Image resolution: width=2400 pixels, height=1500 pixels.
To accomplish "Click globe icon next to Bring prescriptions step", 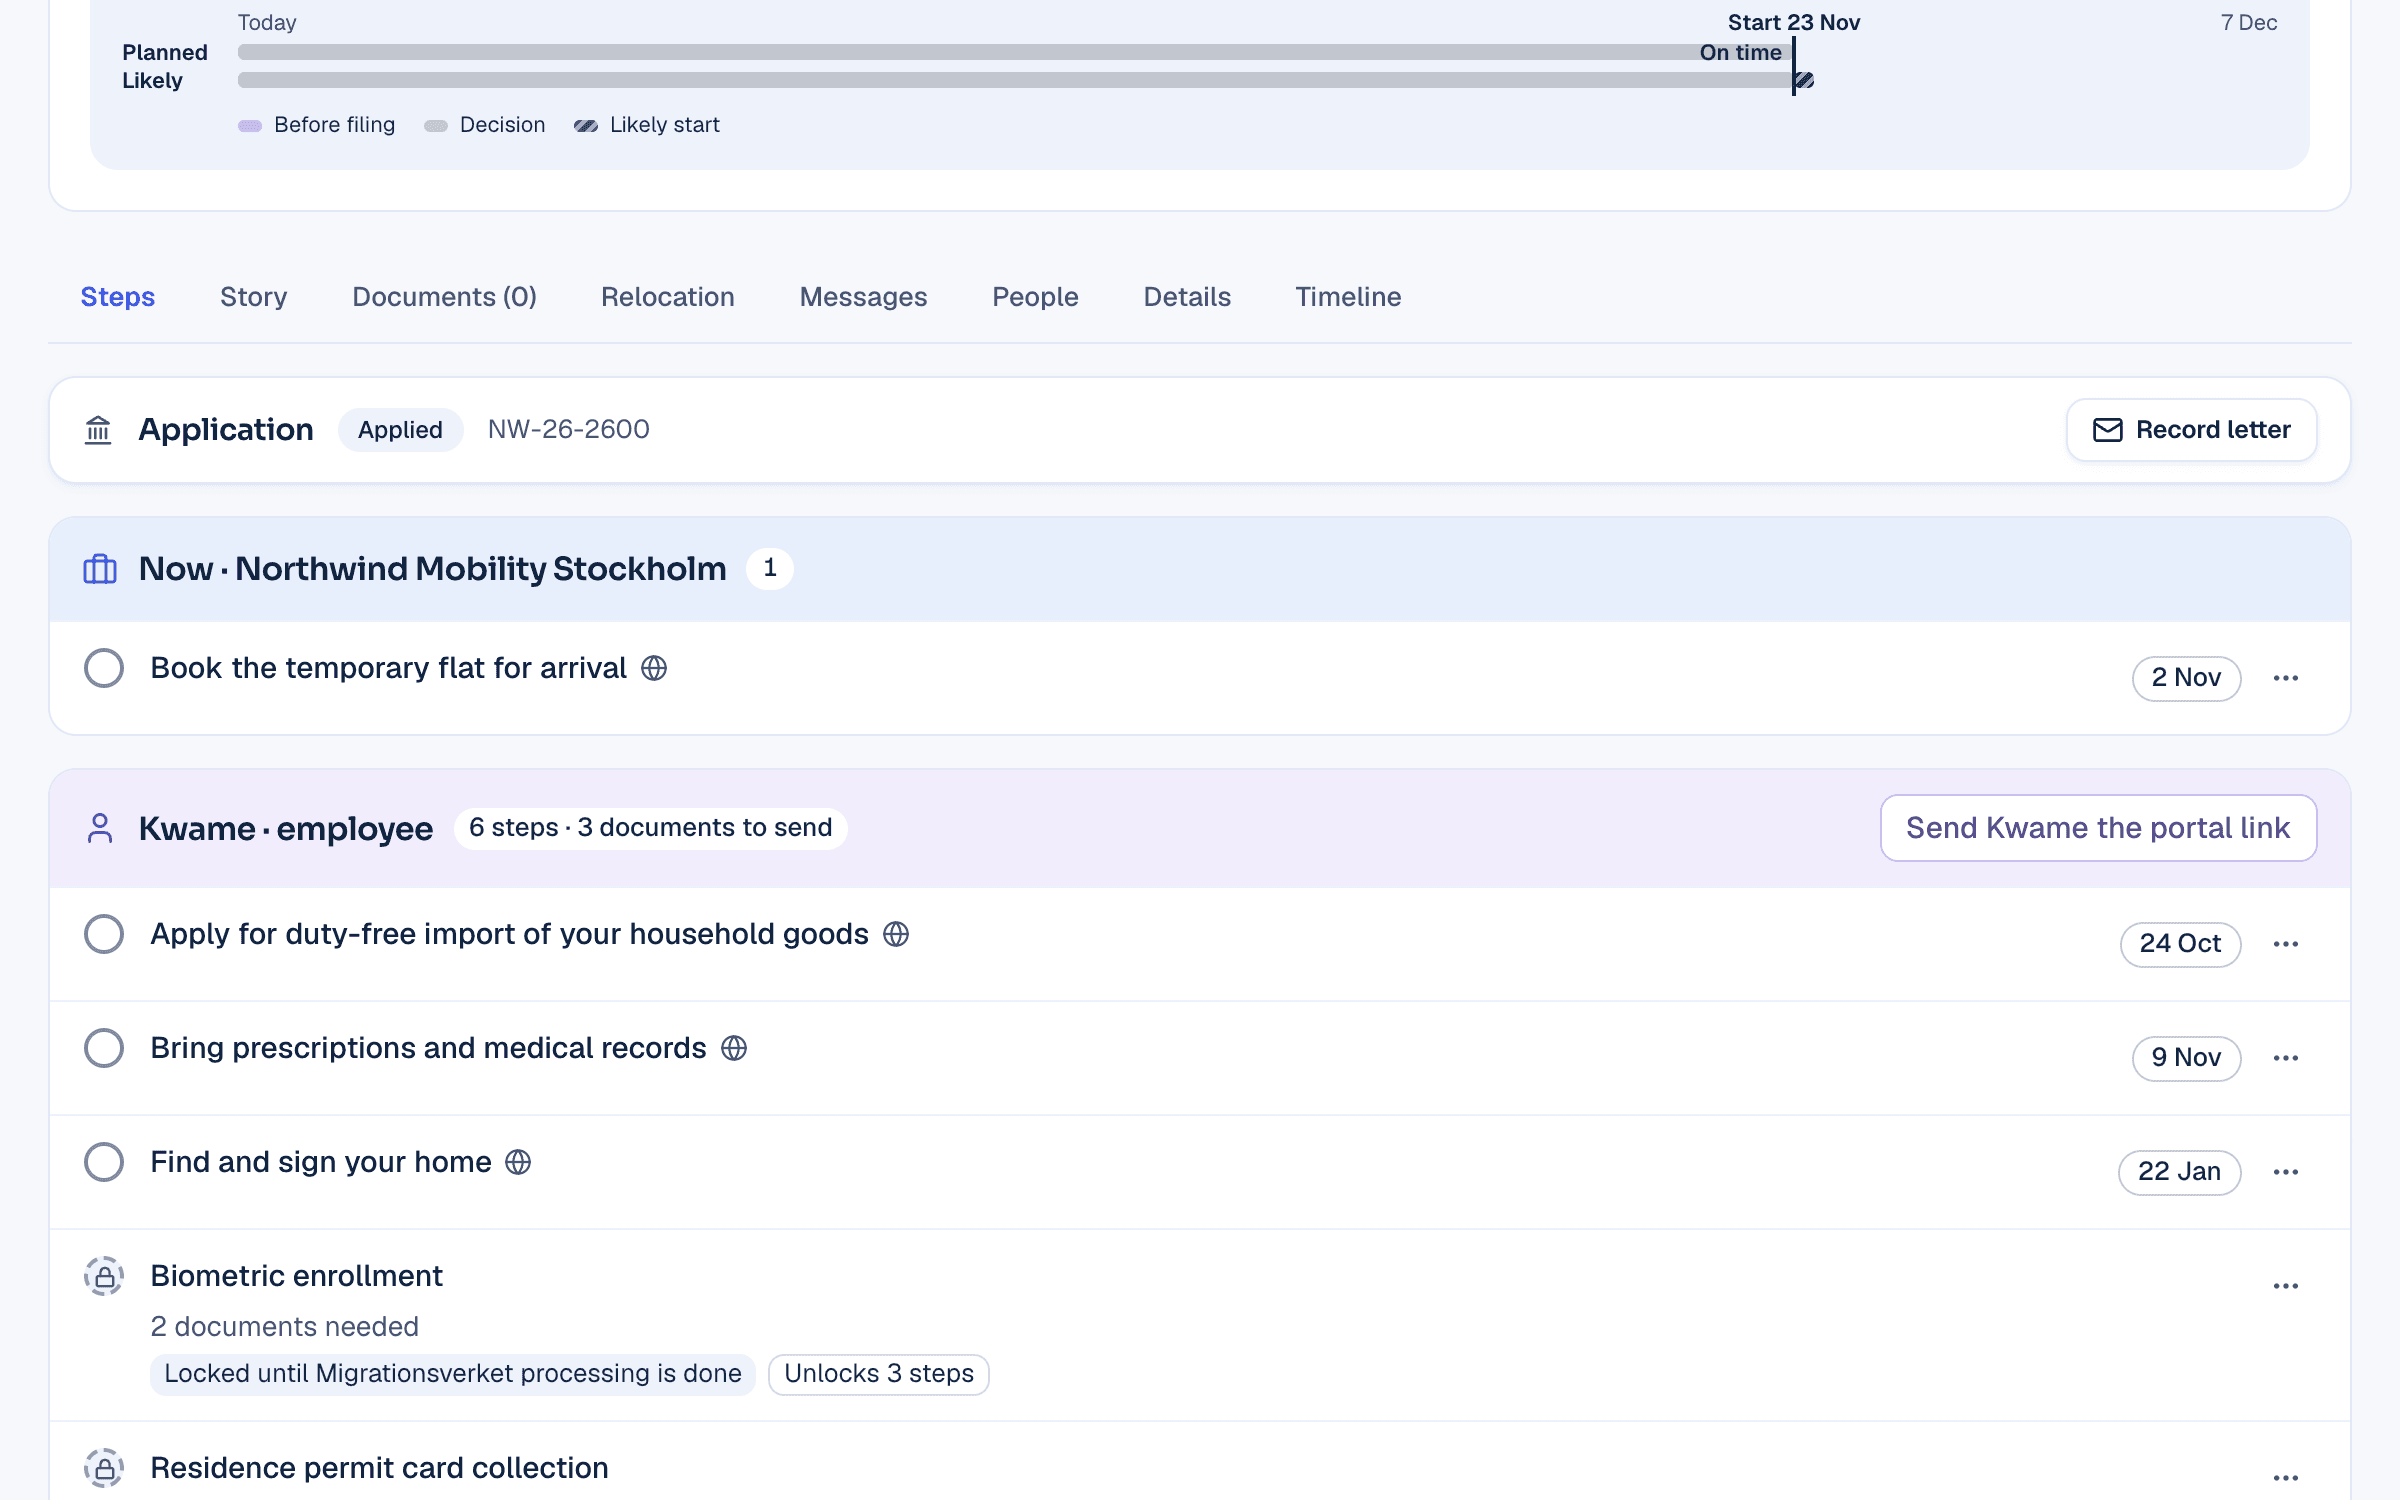I will click(x=734, y=1048).
